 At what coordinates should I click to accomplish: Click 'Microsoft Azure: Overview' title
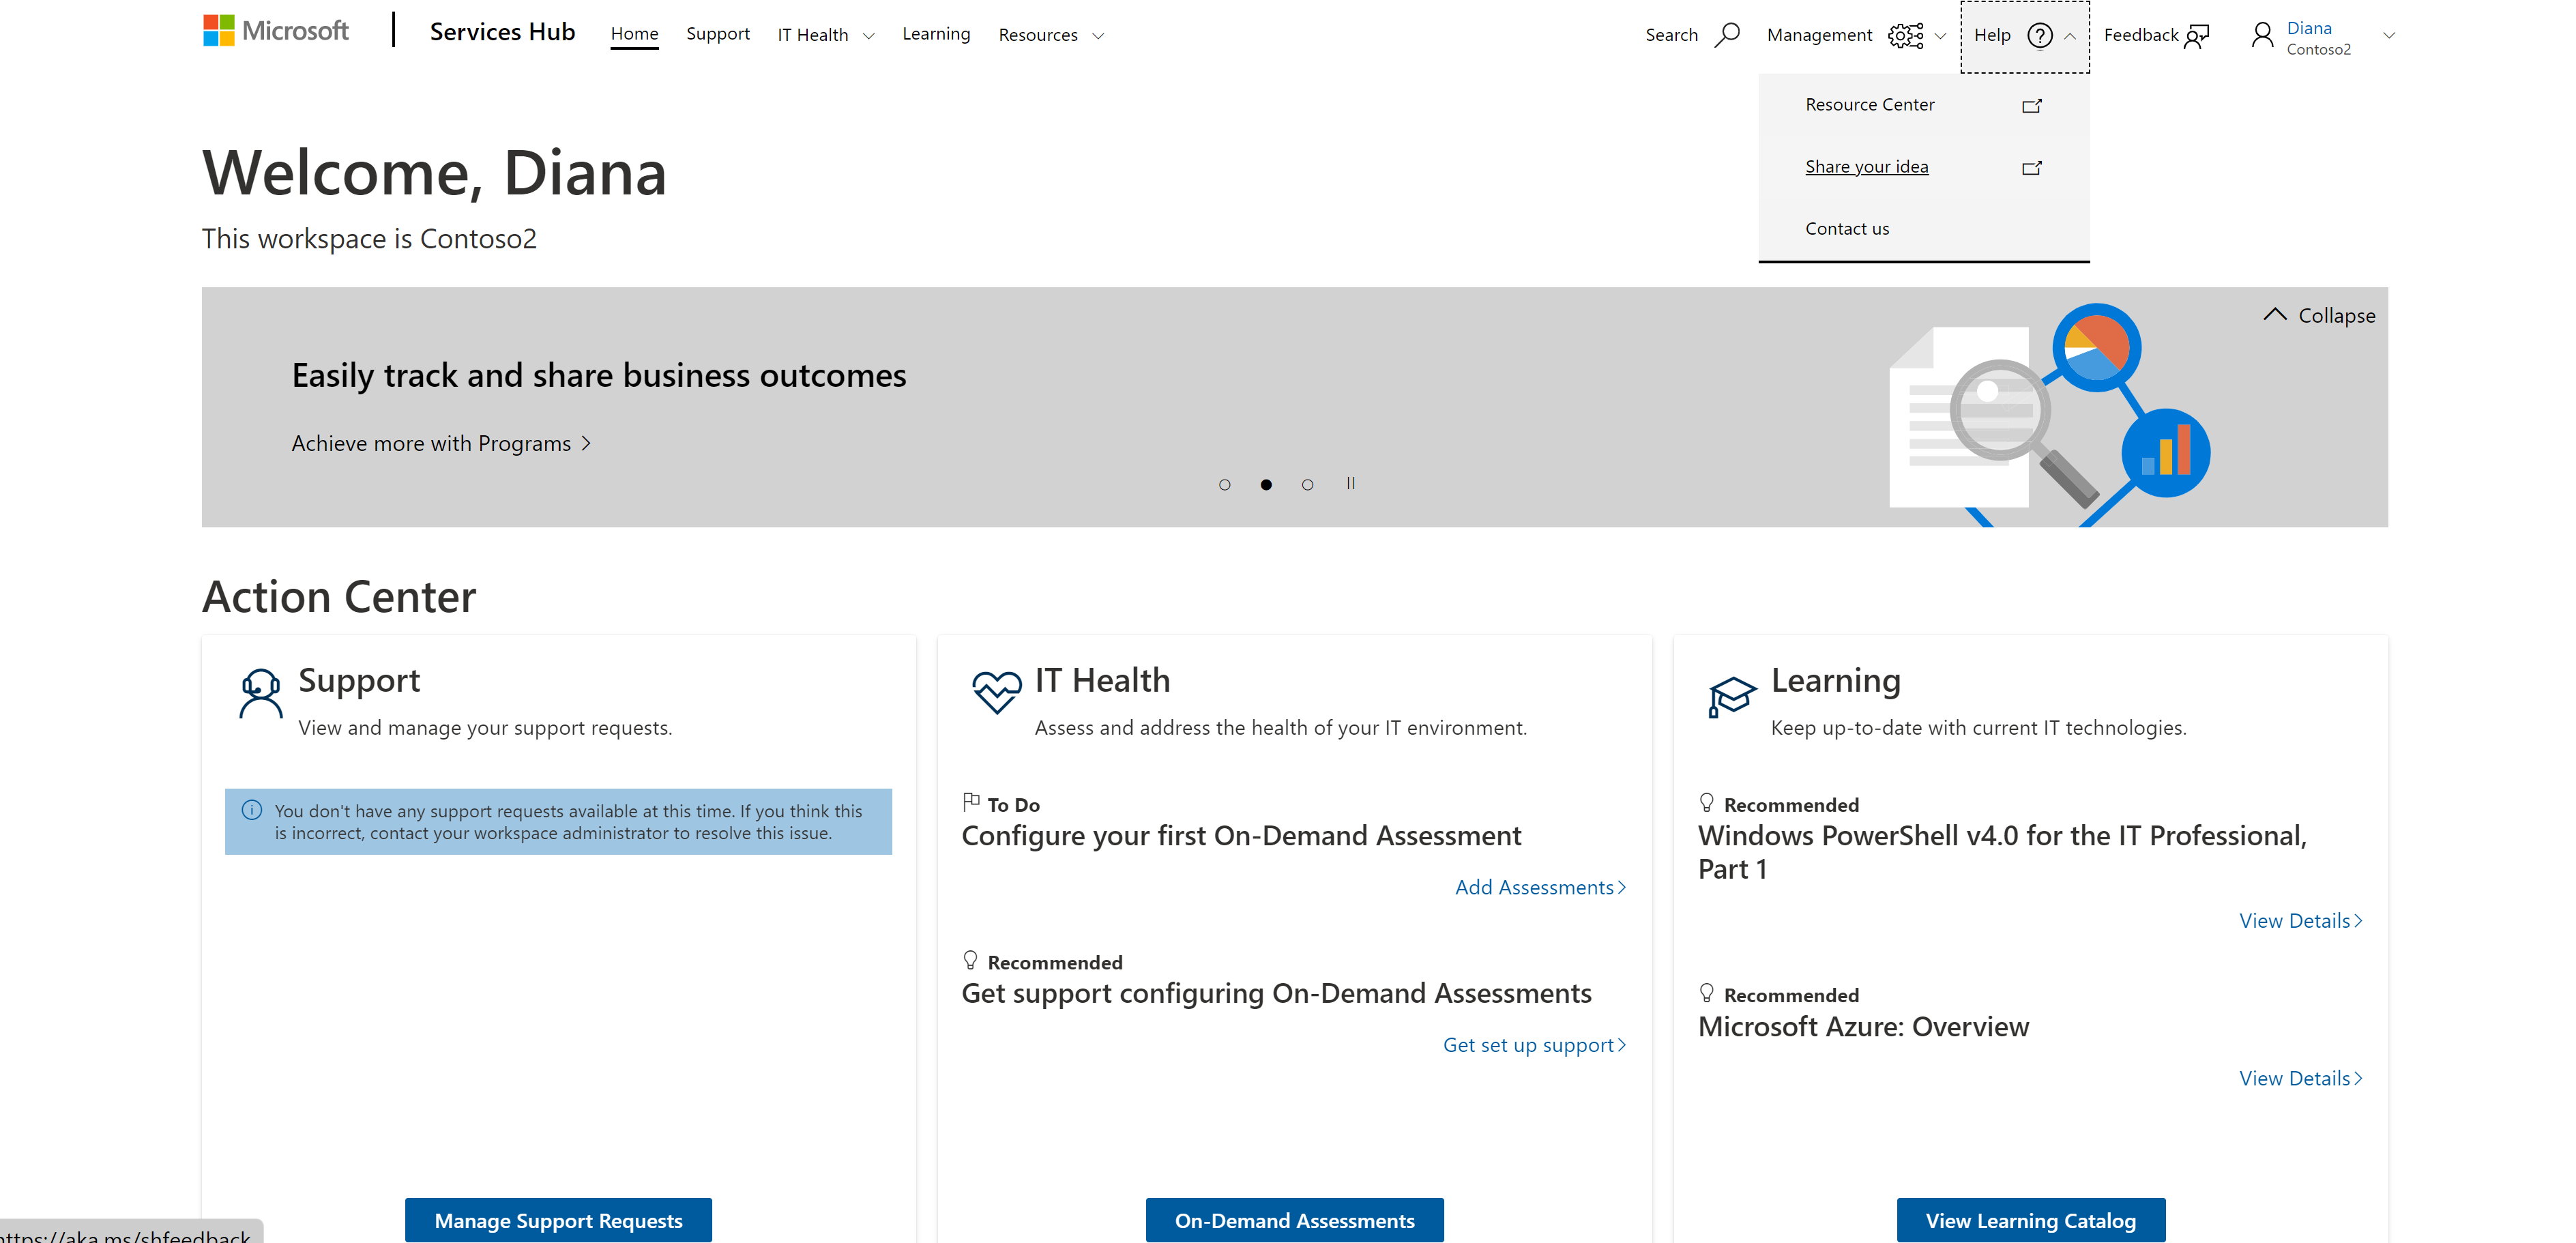tap(1863, 1027)
